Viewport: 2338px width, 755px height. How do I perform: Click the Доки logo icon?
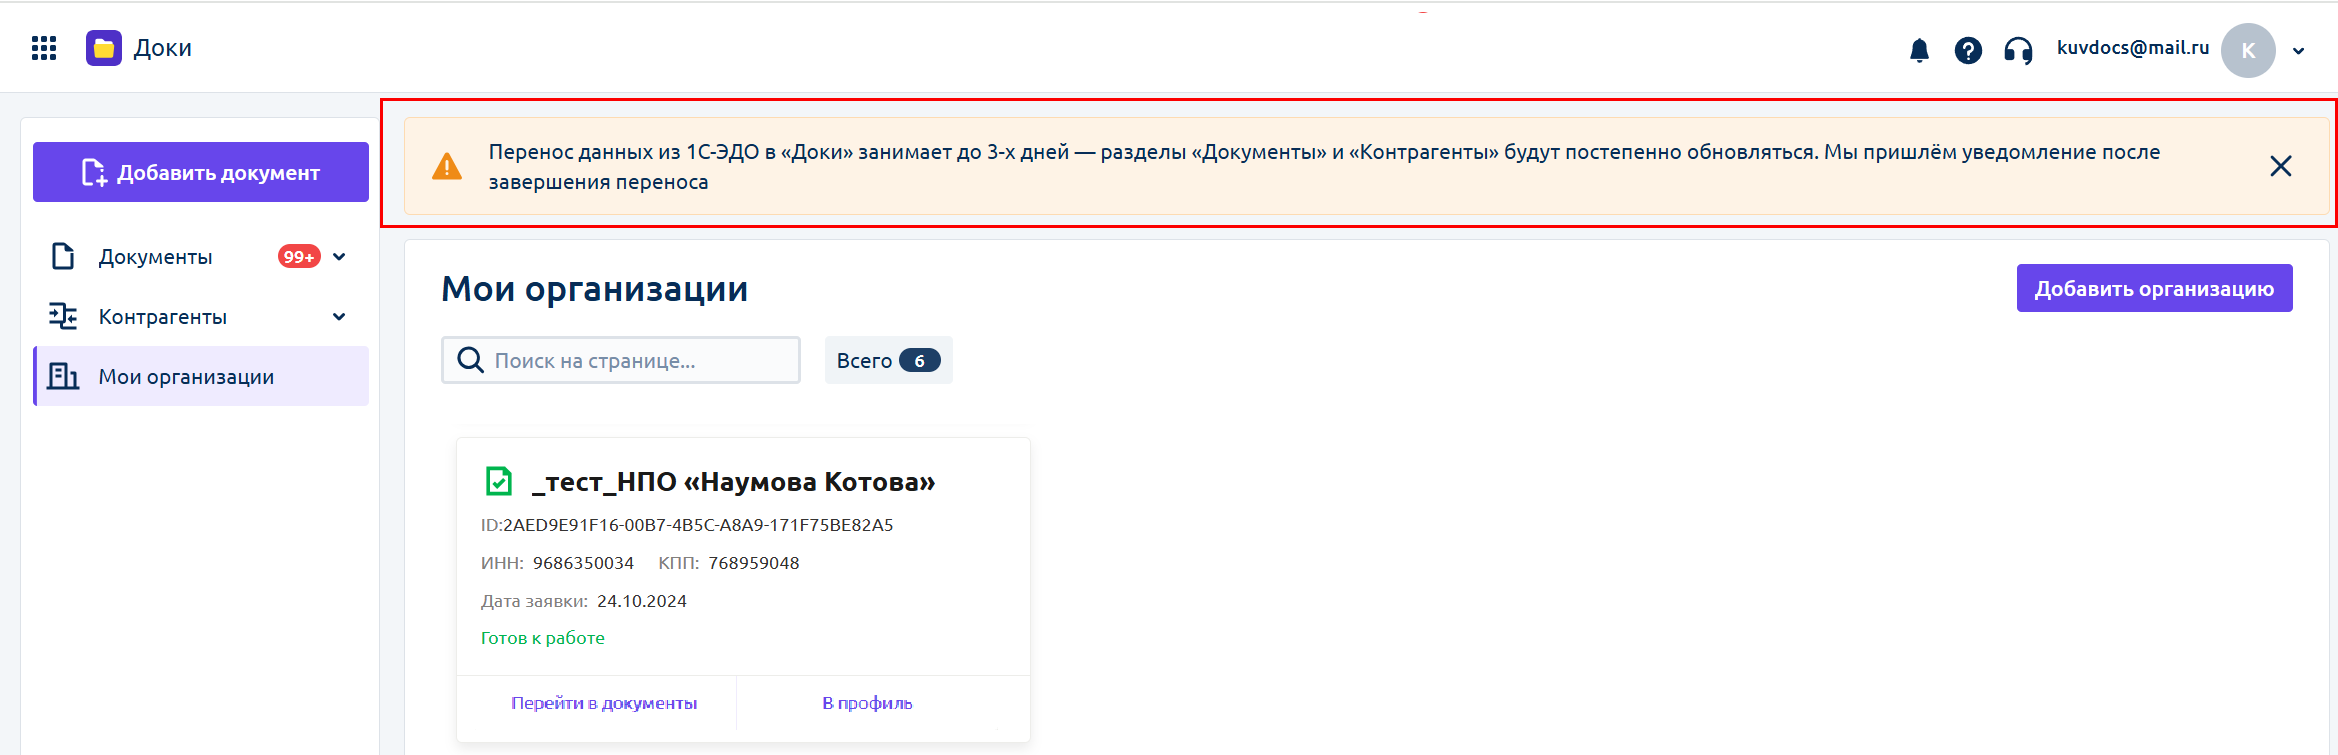[x=104, y=48]
